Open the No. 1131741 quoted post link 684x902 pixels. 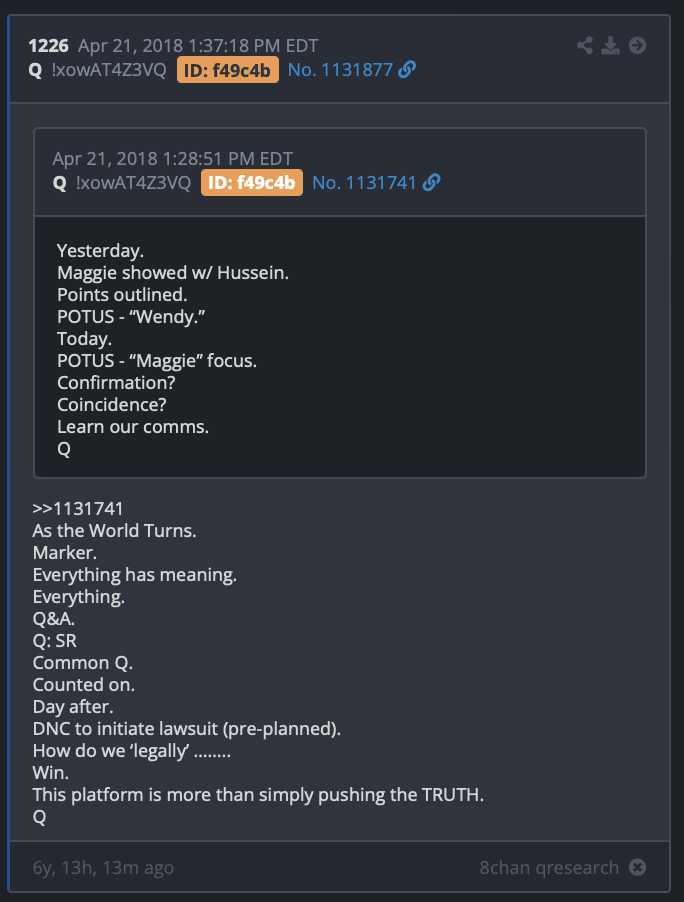pyautogui.click(x=364, y=182)
